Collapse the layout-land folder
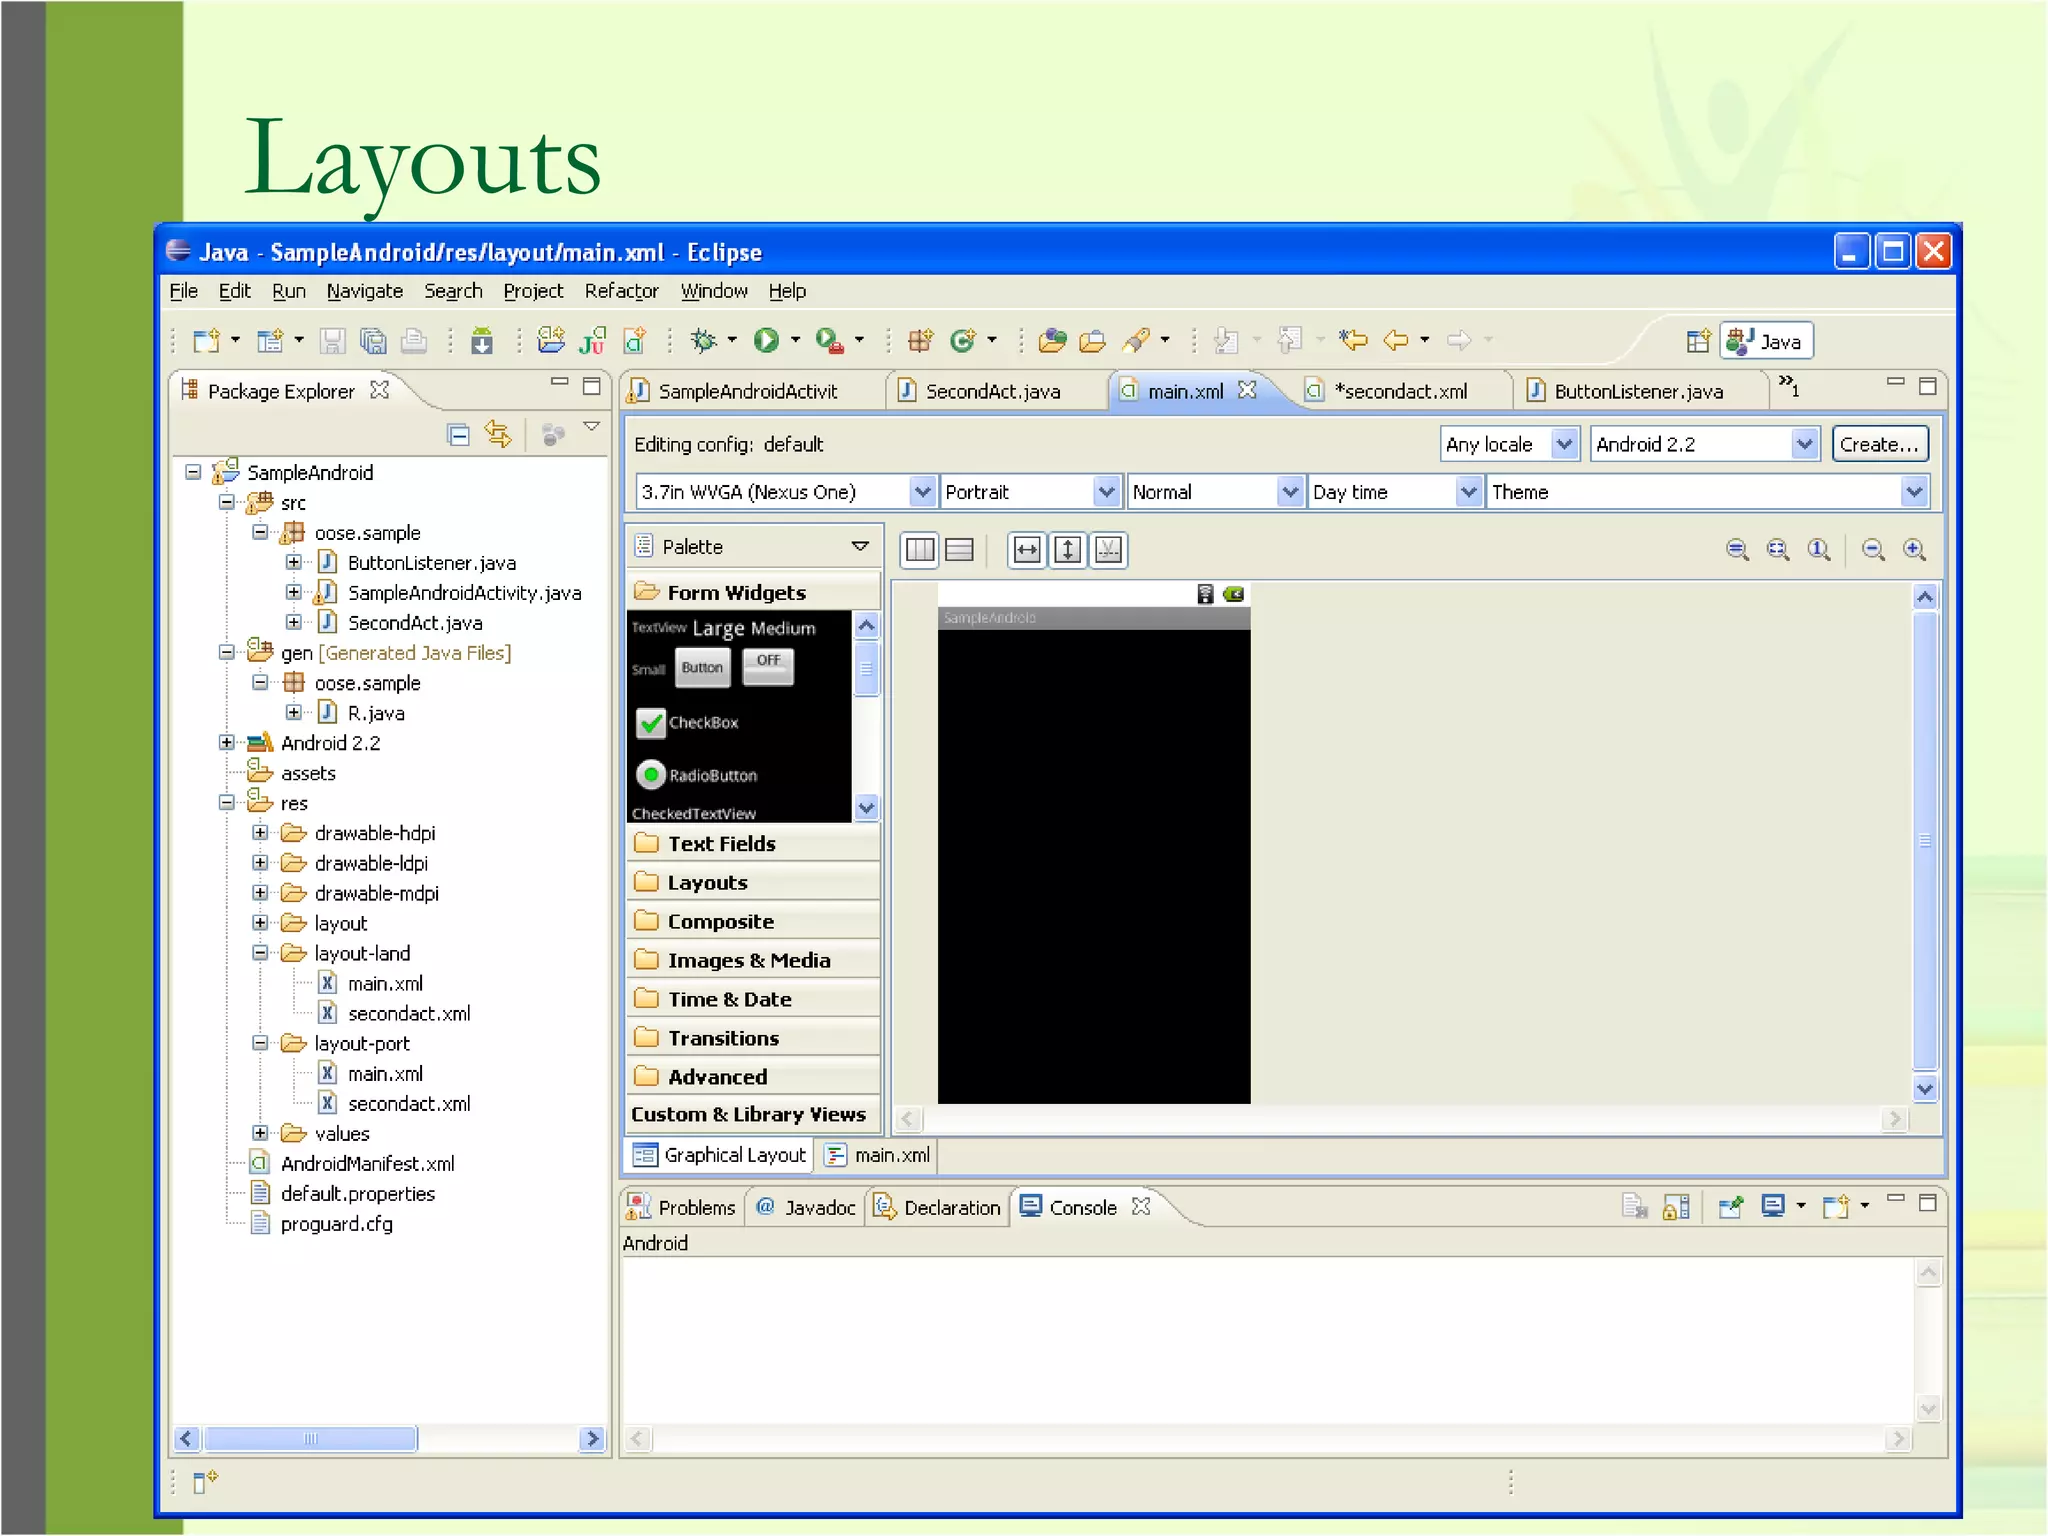 260,953
